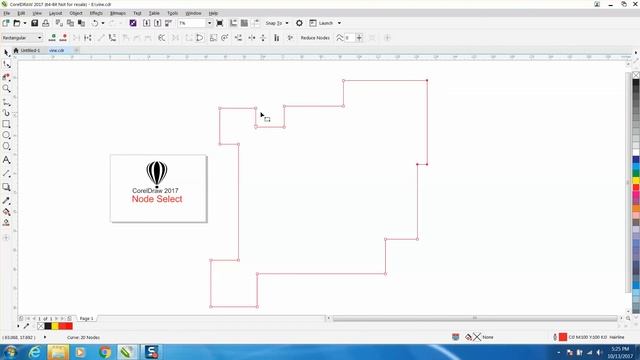Image resolution: width=640 pixels, height=360 pixels.
Task: Click the Windows Start button
Action: (x=11, y=352)
